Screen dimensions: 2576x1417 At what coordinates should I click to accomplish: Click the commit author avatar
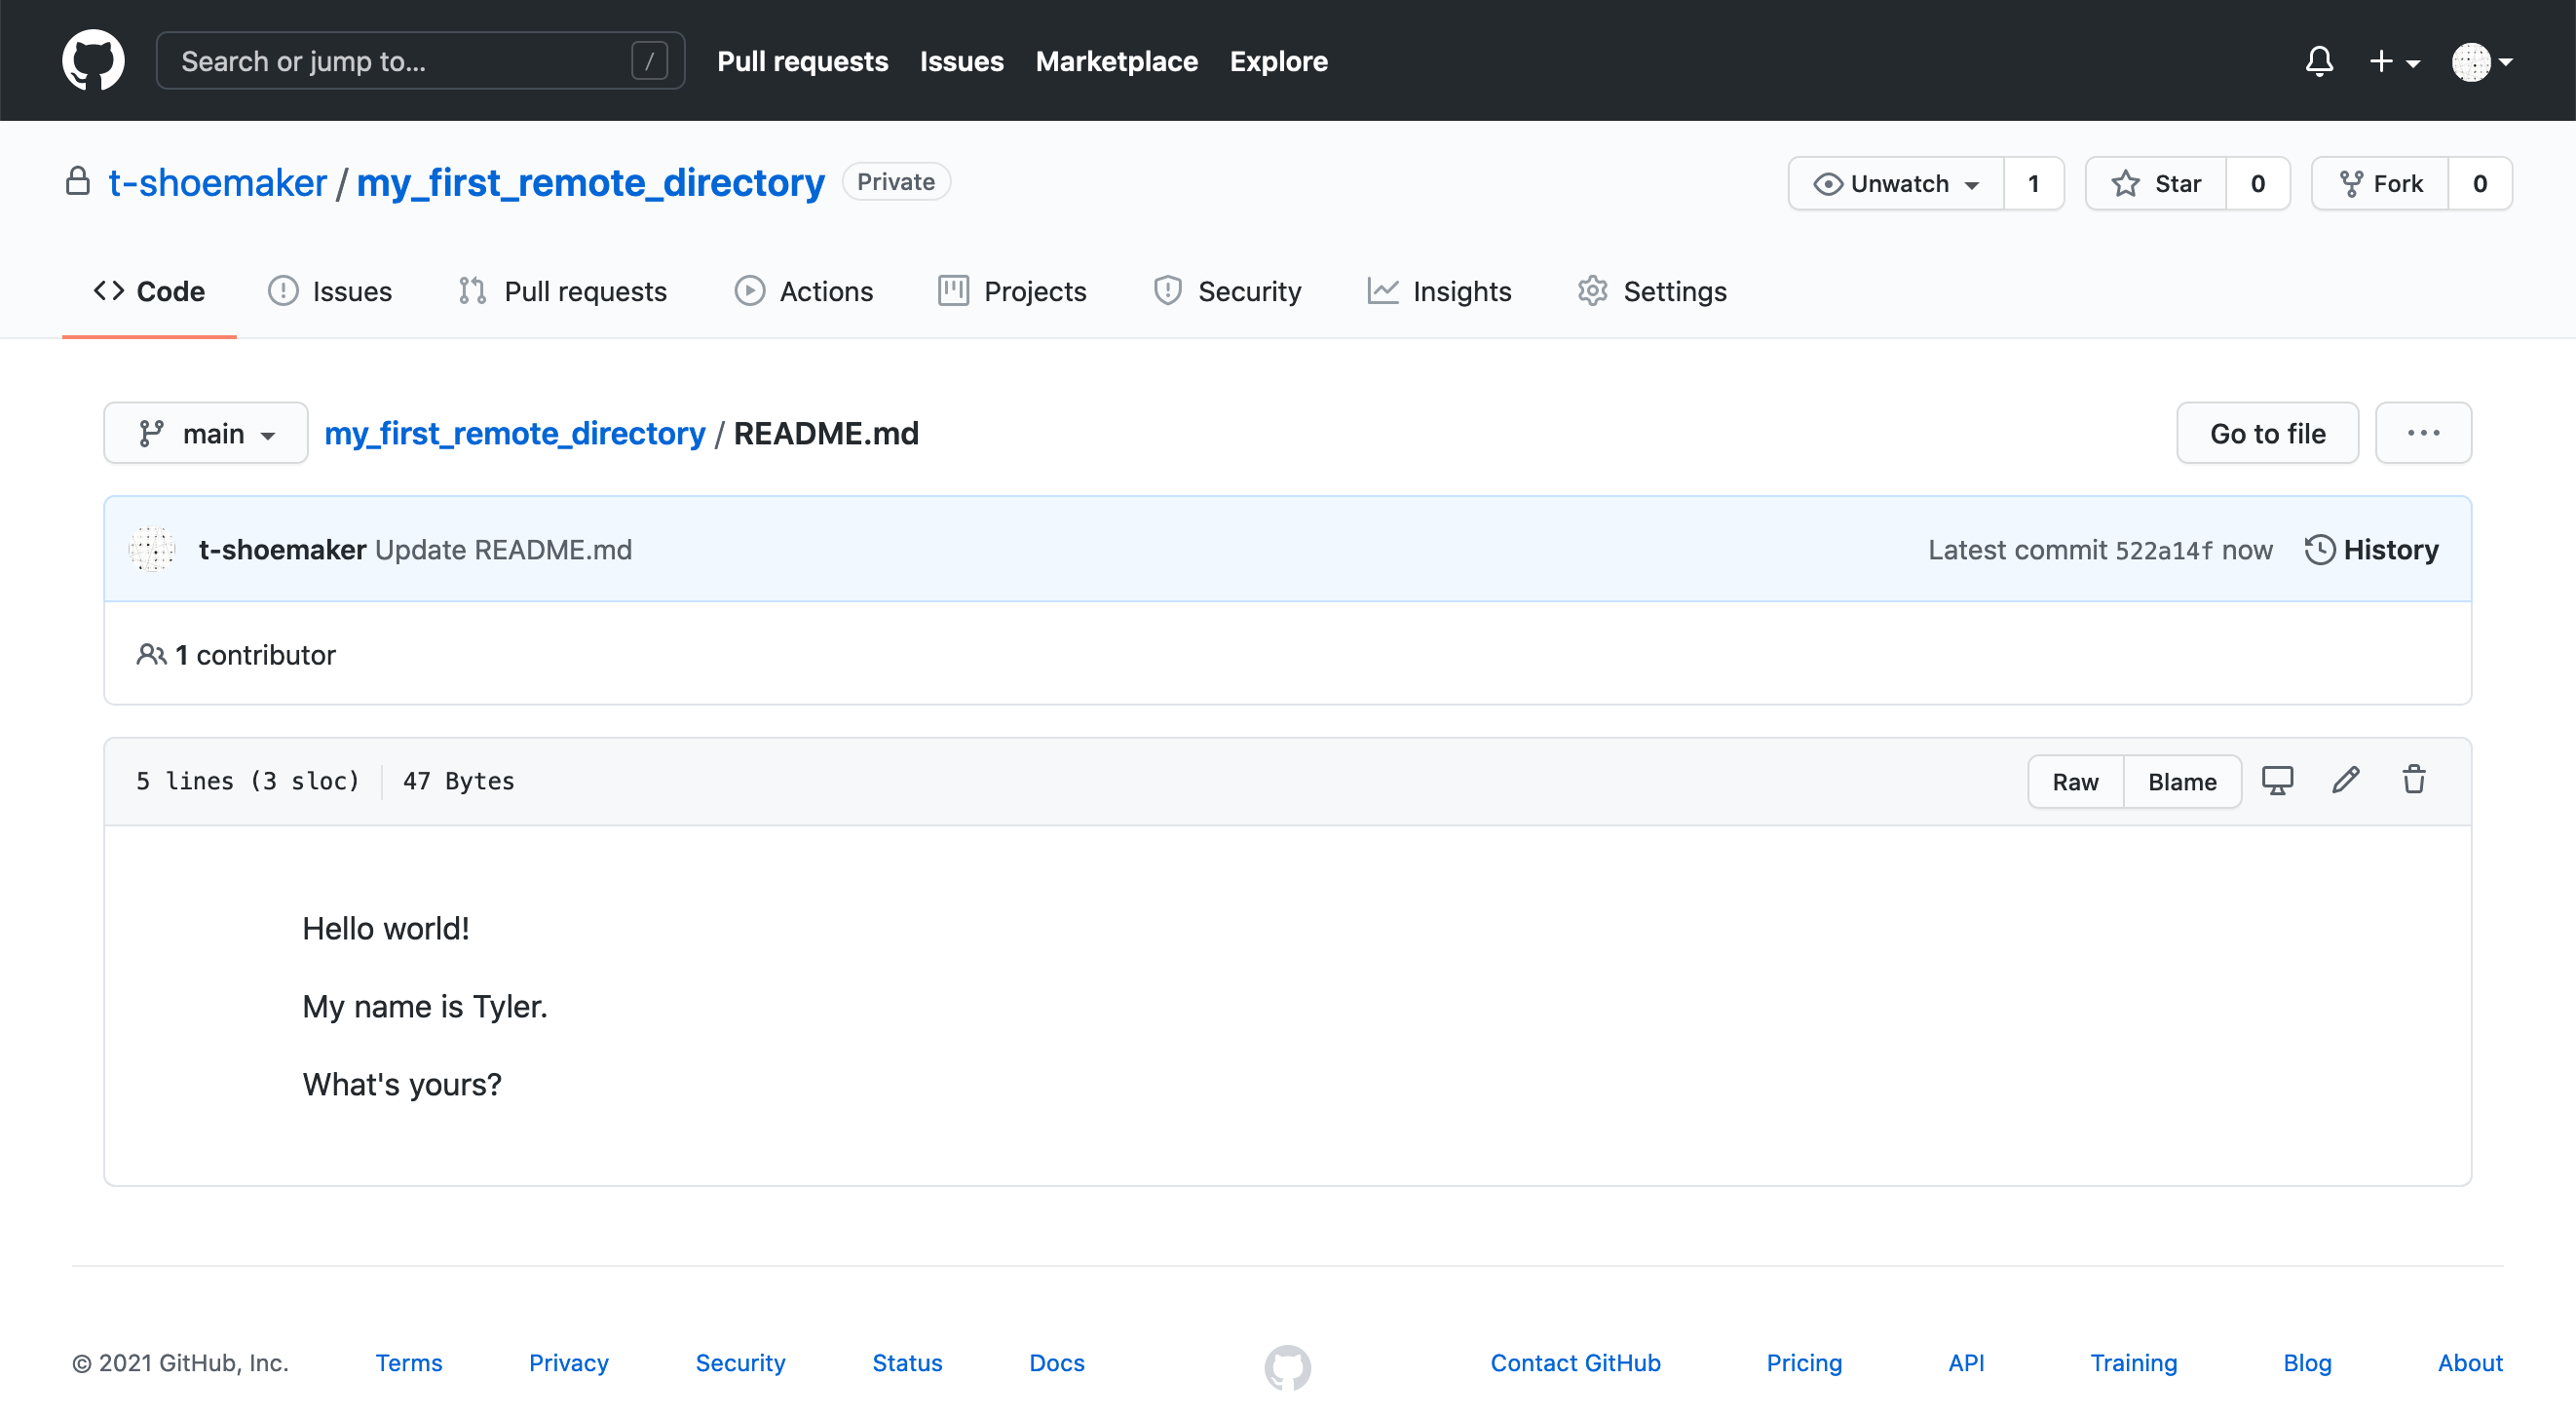pyautogui.click(x=152, y=549)
